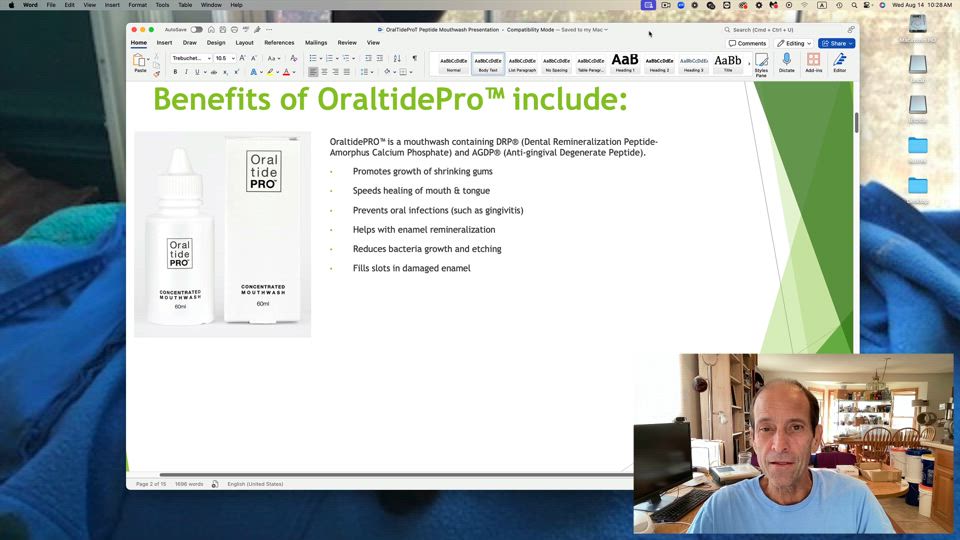Click the Comments button
The height and width of the screenshot is (540, 960).
coord(748,44)
